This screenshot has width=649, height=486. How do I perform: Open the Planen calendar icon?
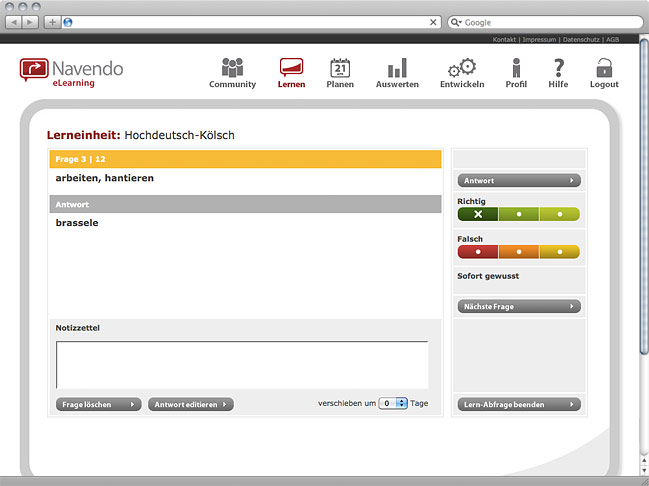(x=340, y=68)
